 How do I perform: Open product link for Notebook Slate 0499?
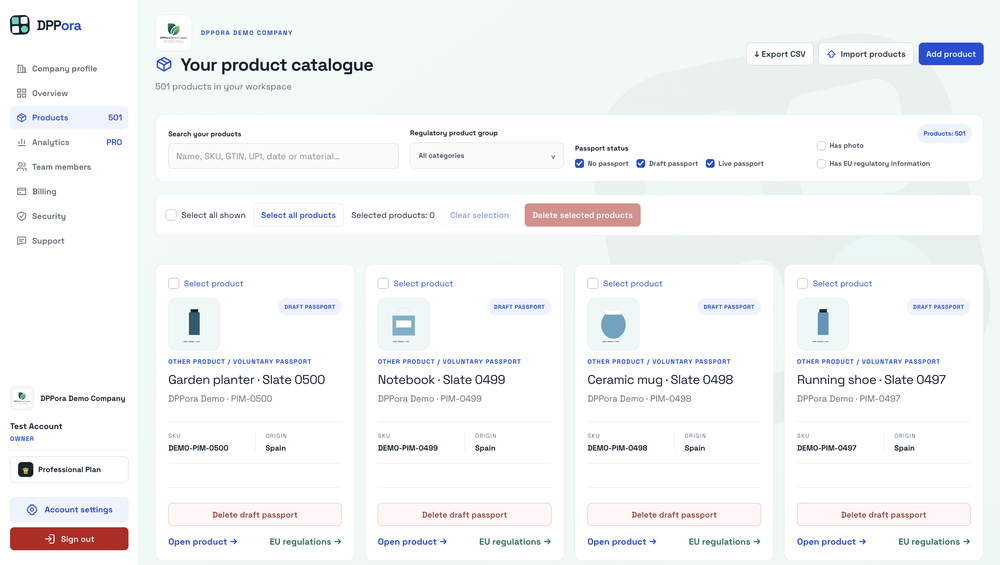pos(412,542)
